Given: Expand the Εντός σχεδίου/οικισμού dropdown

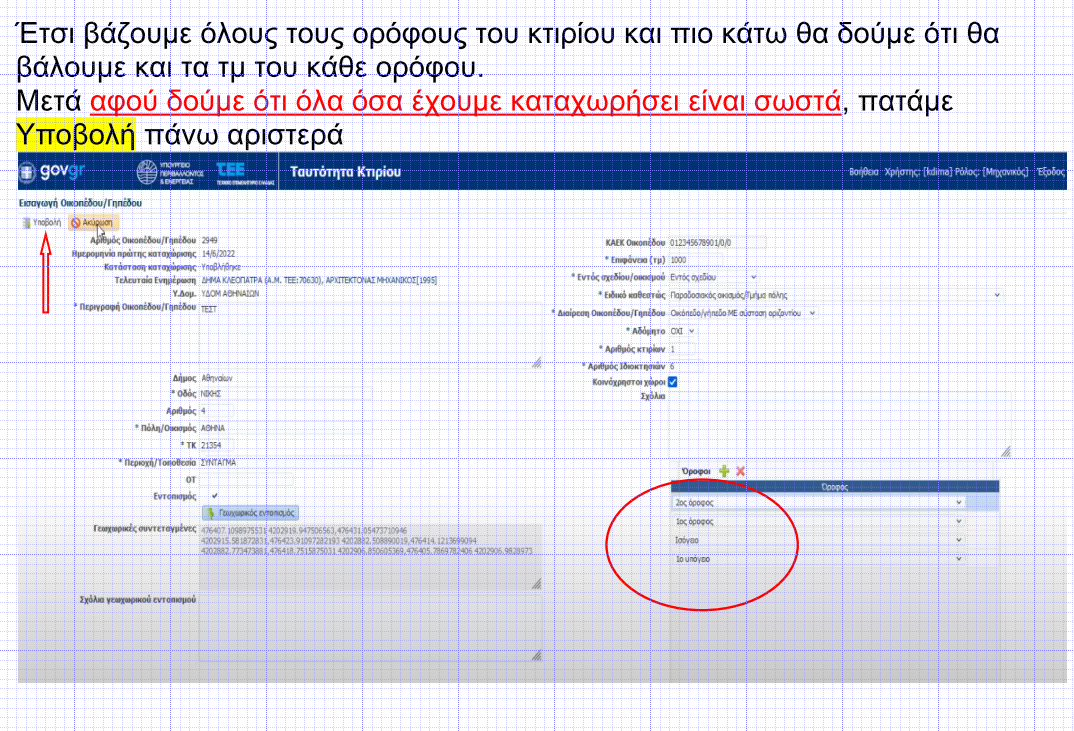Looking at the screenshot, I should click(x=713, y=277).
